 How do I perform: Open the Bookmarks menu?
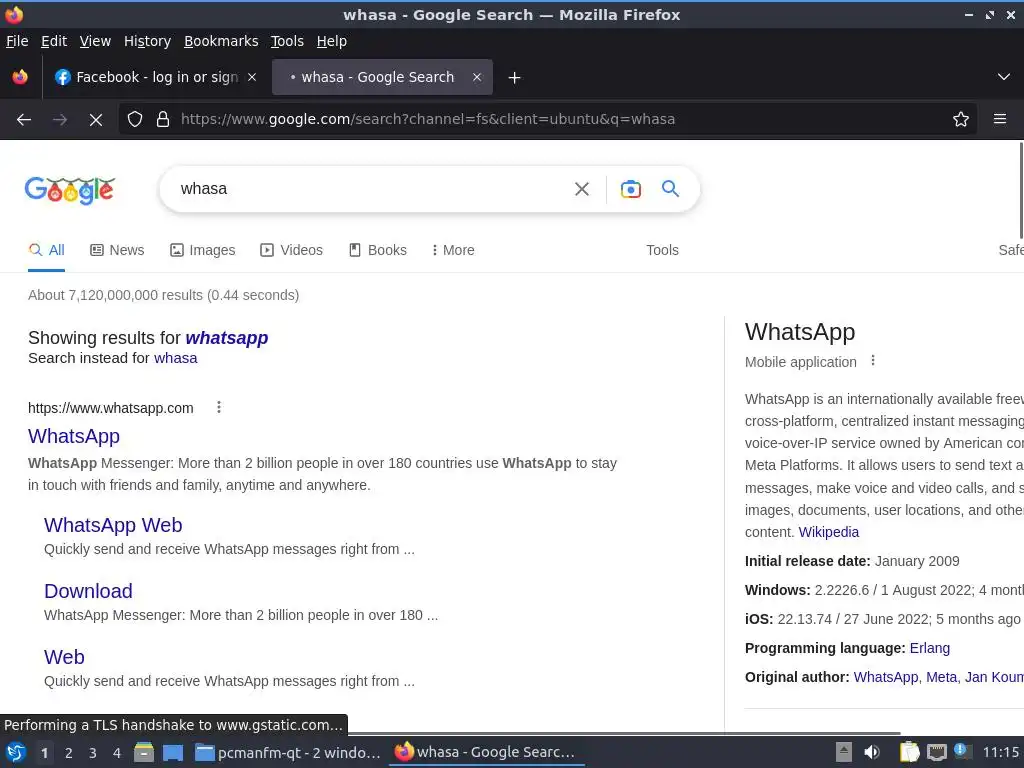point(221,41)
